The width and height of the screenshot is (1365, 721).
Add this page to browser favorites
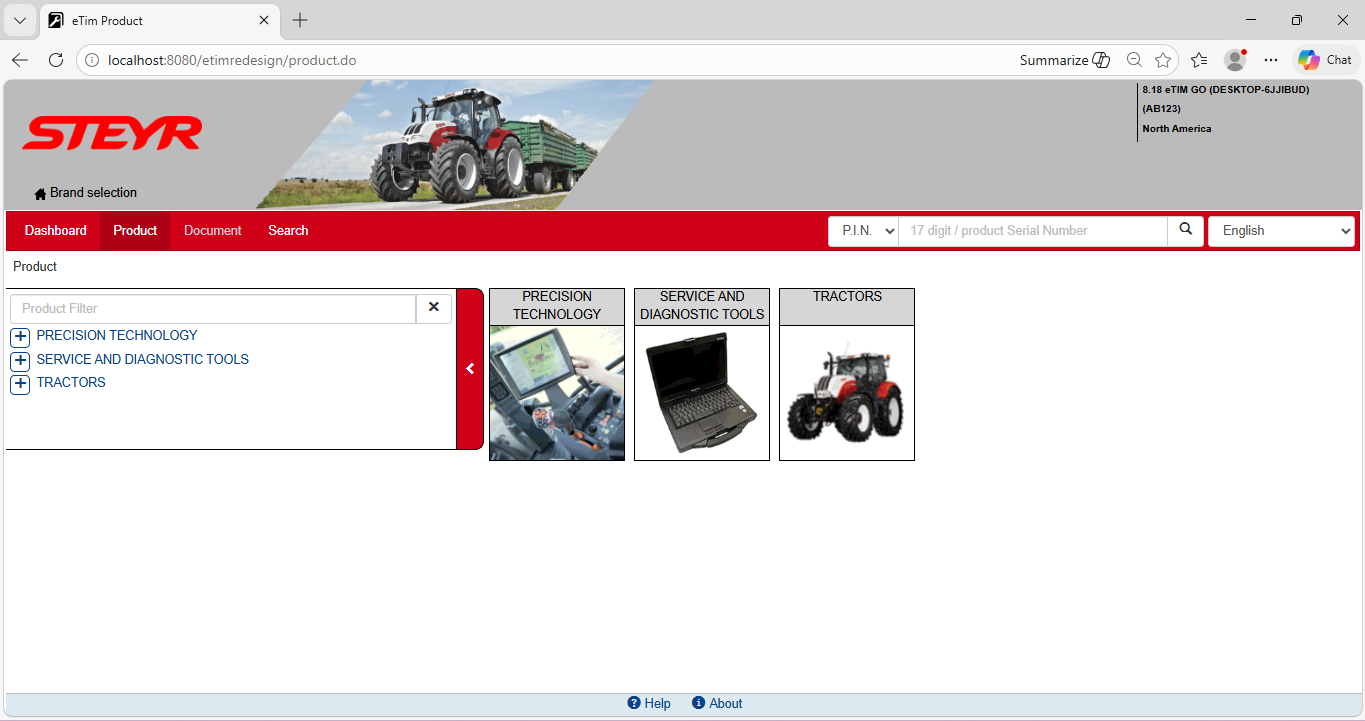[1163, 60]
